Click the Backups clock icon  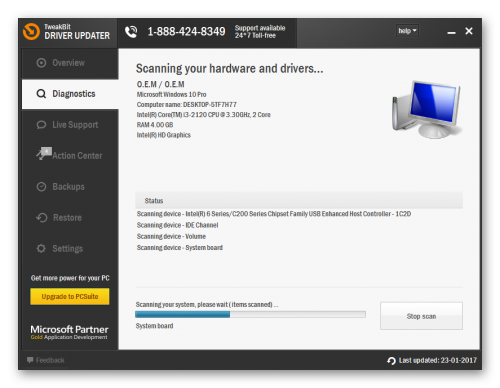coord(41,187)
